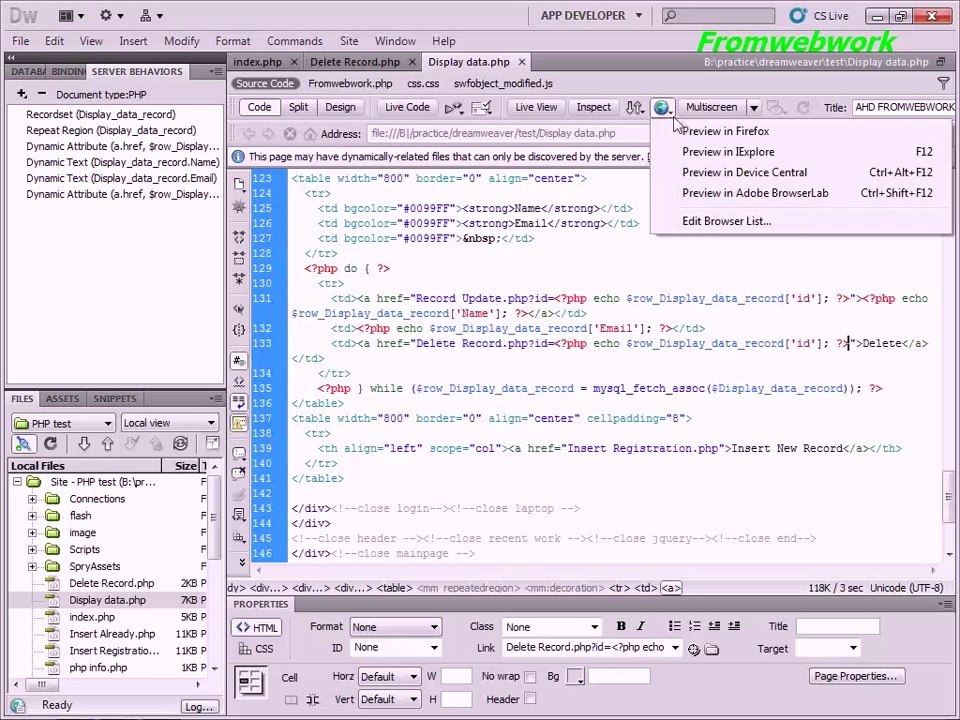Click the filter related files icon

click(943, 83)
